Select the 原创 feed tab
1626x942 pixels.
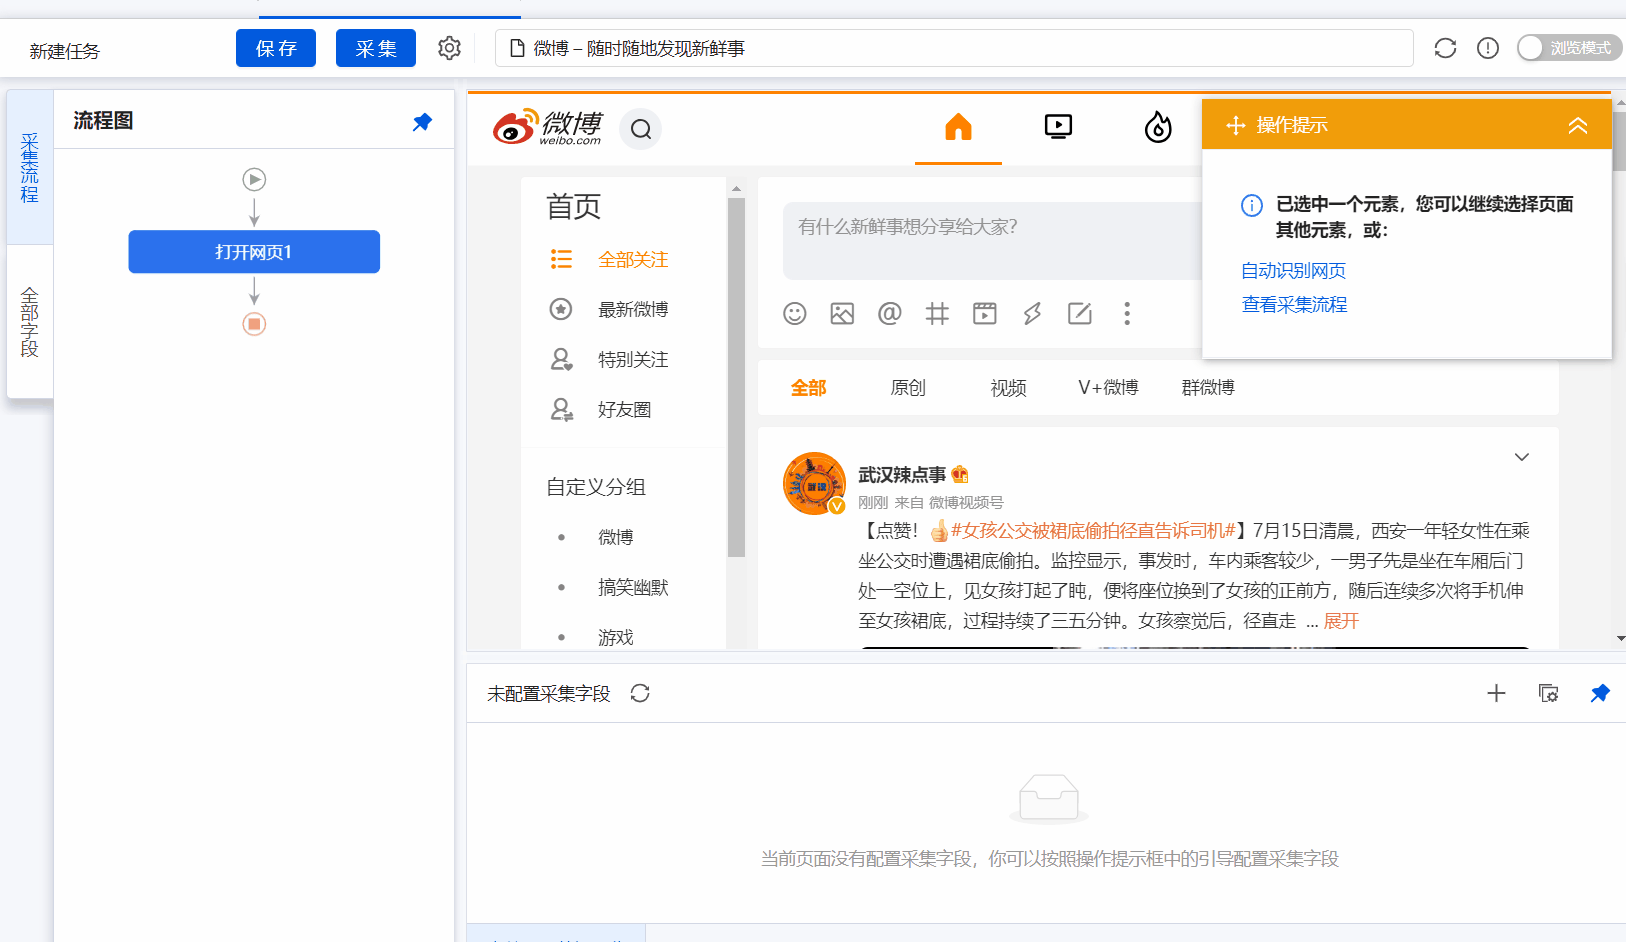(x=908, y=388)
